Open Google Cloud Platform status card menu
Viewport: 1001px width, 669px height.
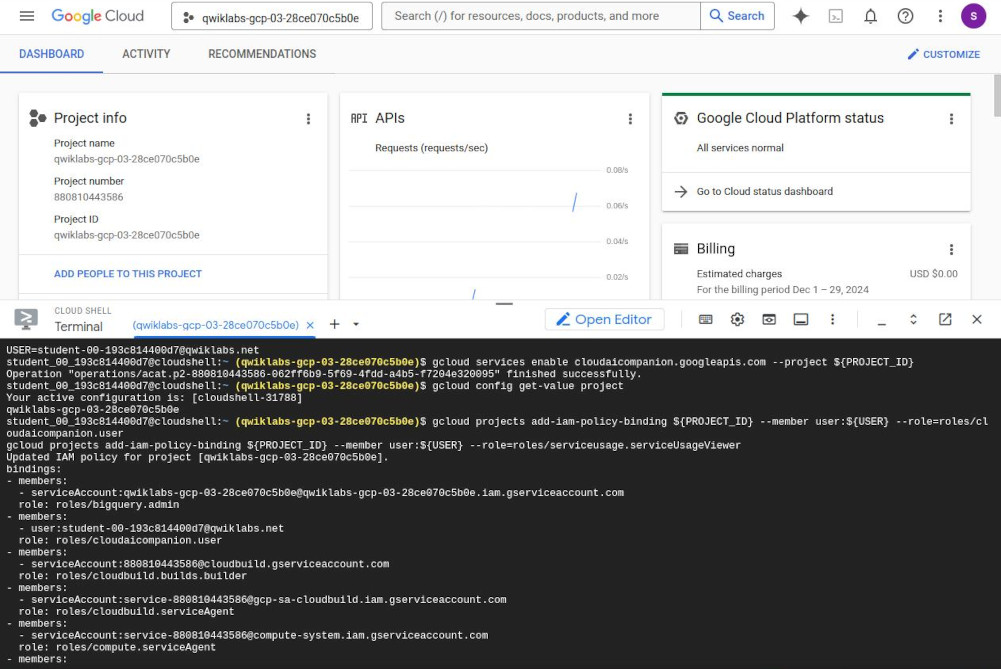point(951,119)
